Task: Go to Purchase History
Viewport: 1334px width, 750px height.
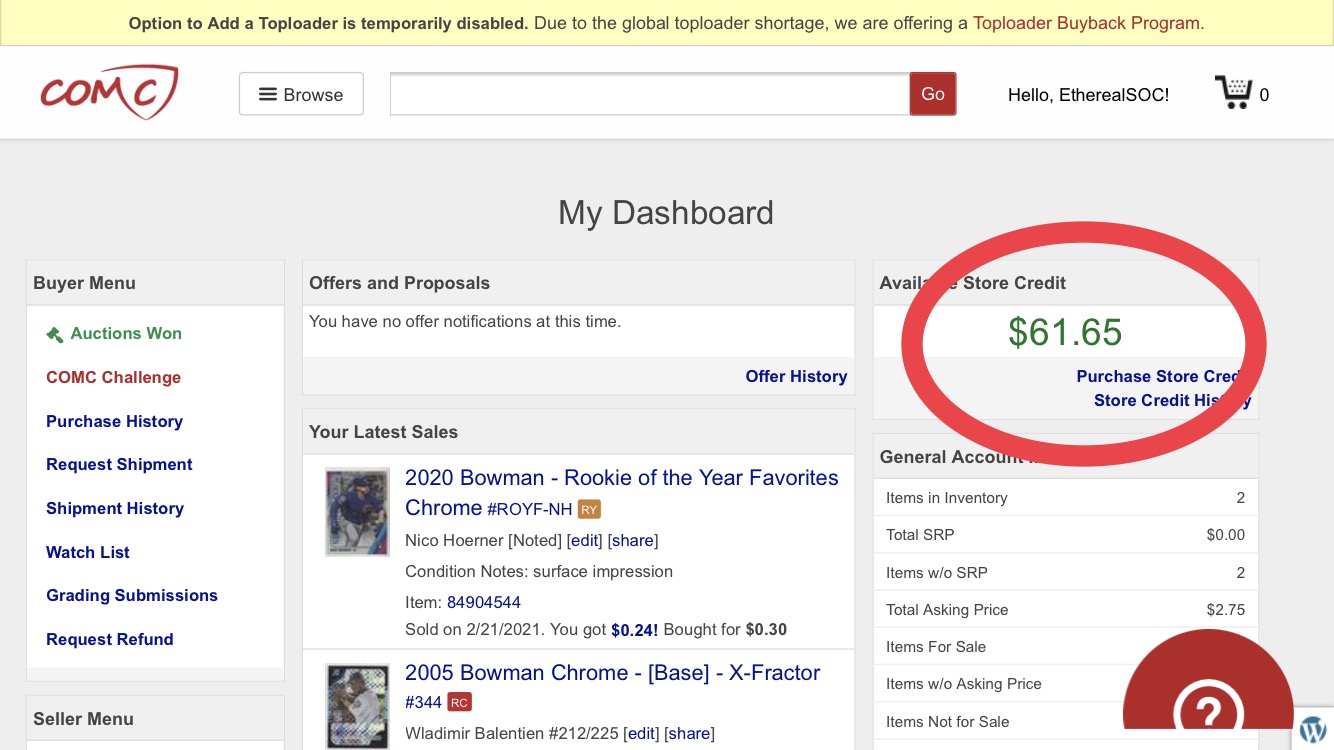Action: (x=115, y=421)
